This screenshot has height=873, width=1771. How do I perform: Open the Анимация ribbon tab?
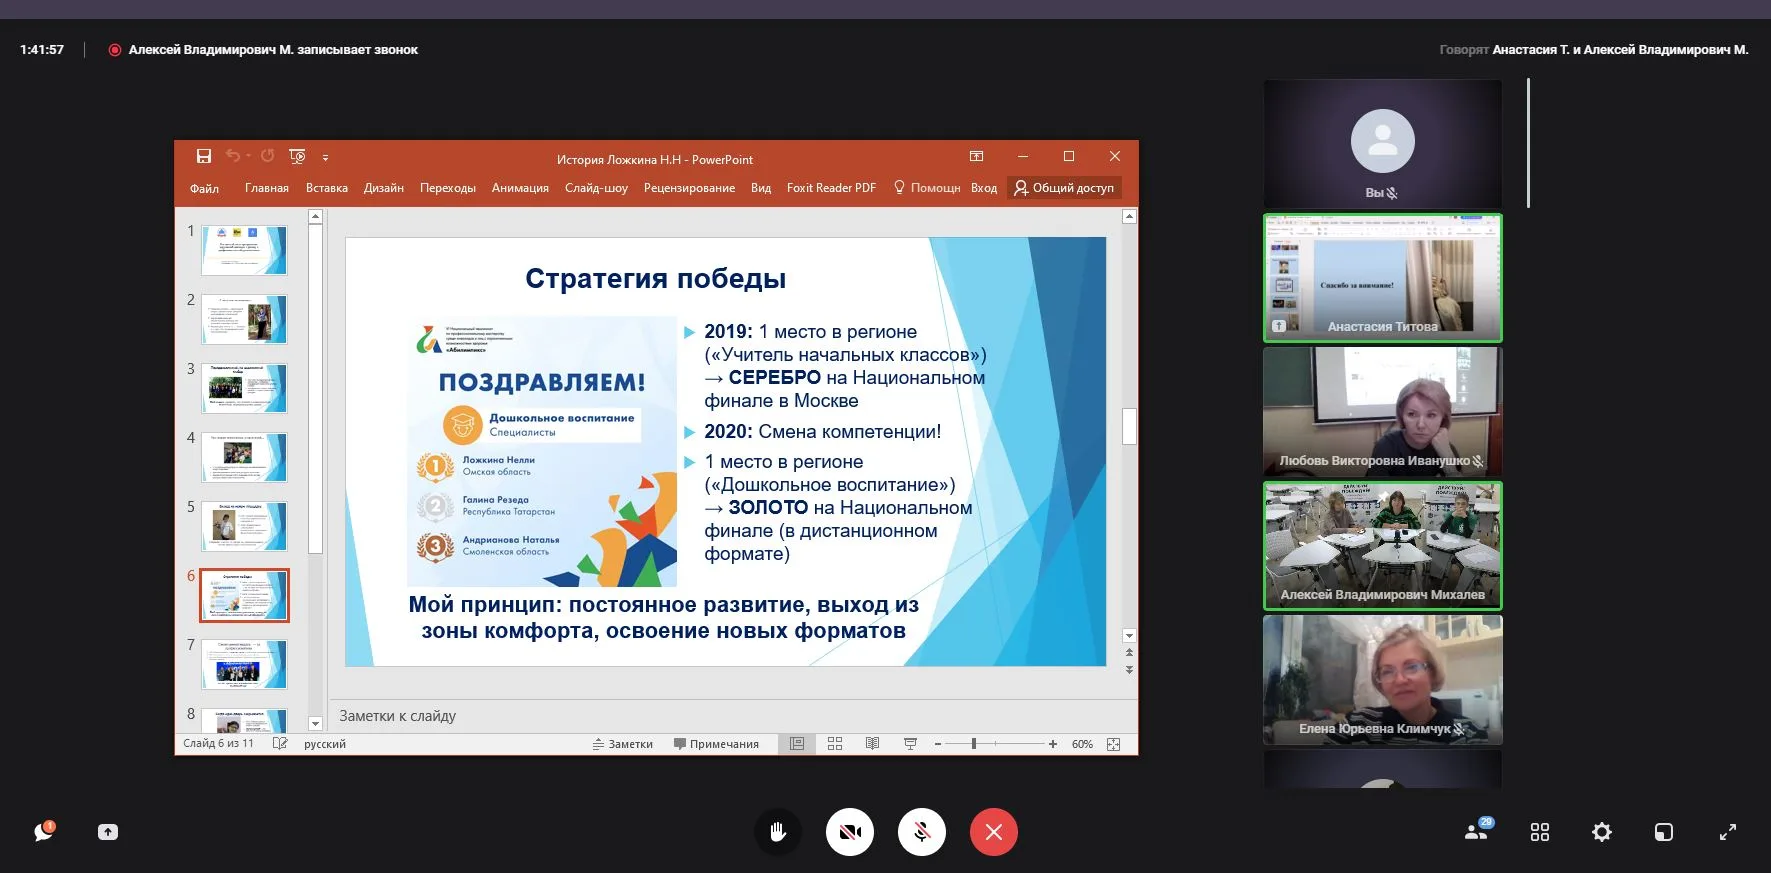(520, 188)
